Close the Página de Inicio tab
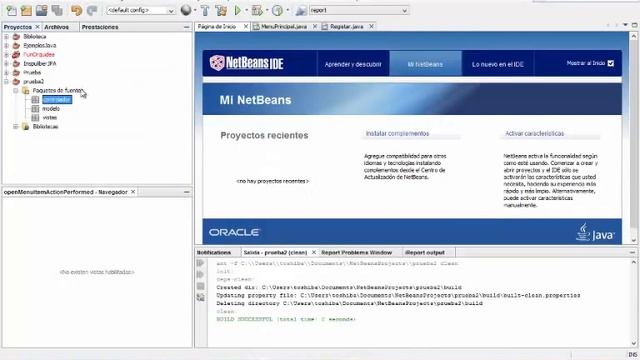The height and width of the screenshot is (360, 640). pos(246,27)
